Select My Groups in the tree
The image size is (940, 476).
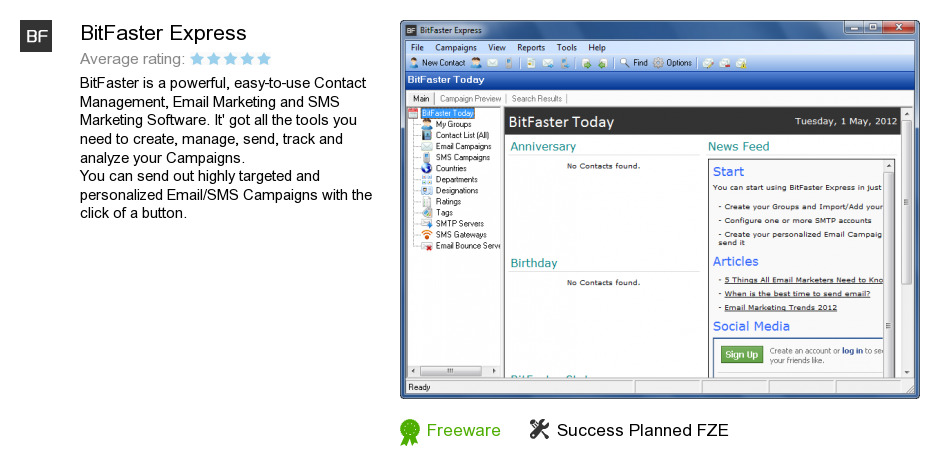coord(453,124)
